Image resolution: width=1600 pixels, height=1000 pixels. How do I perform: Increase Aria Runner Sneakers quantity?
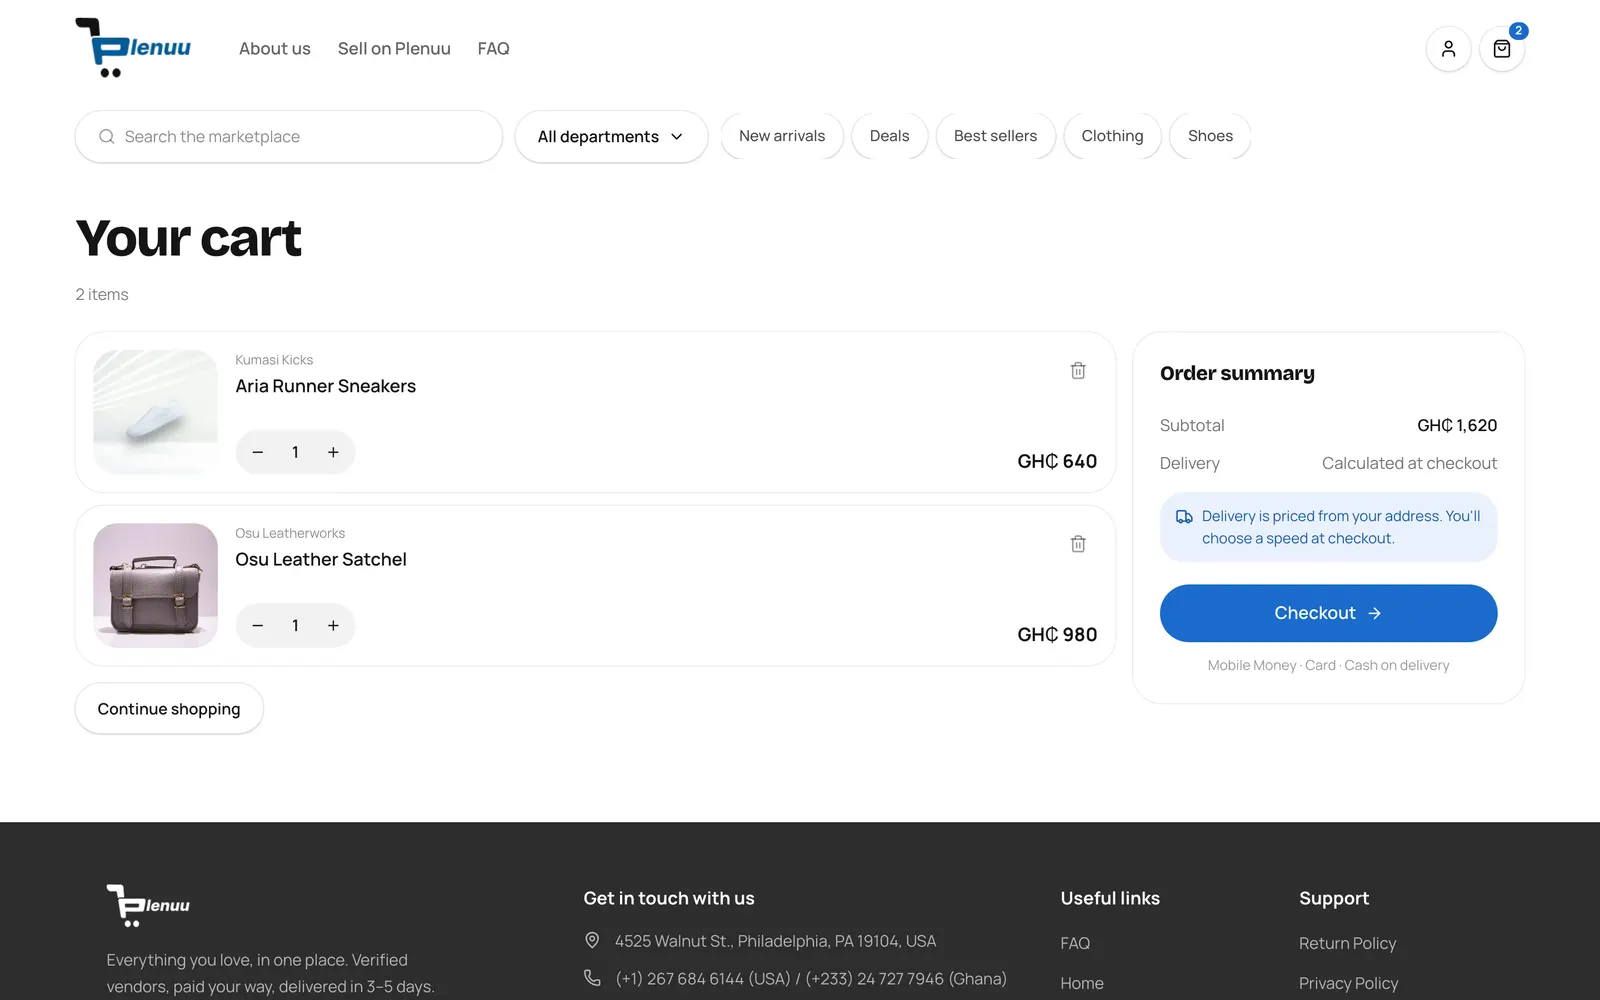tap(333, 452)
